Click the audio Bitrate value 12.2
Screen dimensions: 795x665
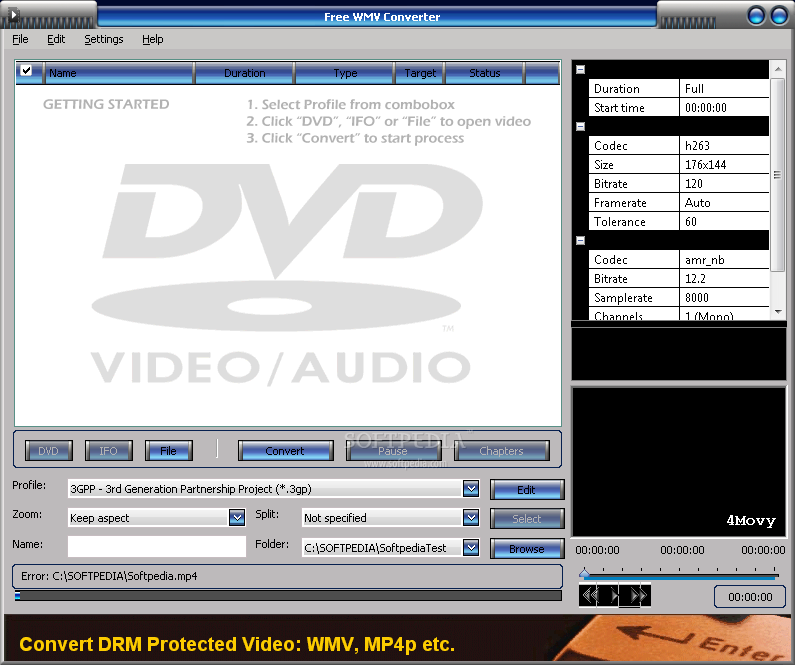pos(724,279)
